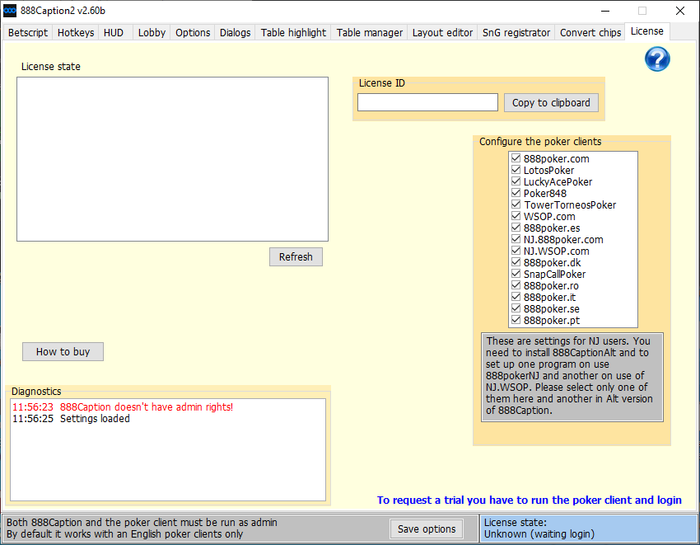This screenshot has width=700, height=545.
Task: Uncheck the SnapCallPoker checkbox
Action: [516, 274]
